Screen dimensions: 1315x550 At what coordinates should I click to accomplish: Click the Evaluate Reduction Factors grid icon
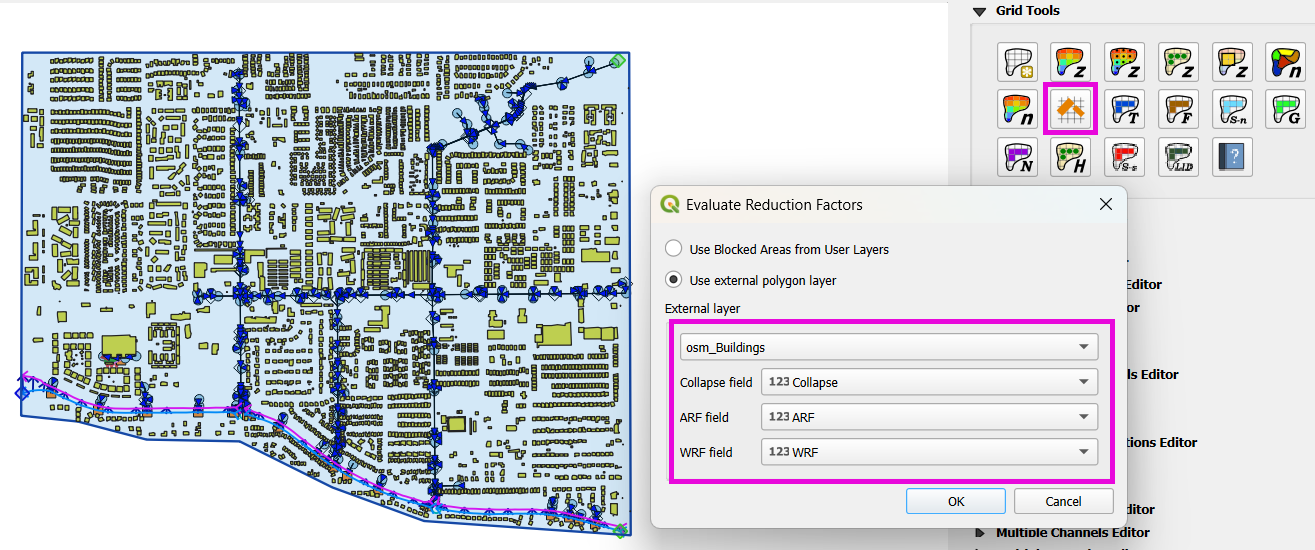(1071, 110)
